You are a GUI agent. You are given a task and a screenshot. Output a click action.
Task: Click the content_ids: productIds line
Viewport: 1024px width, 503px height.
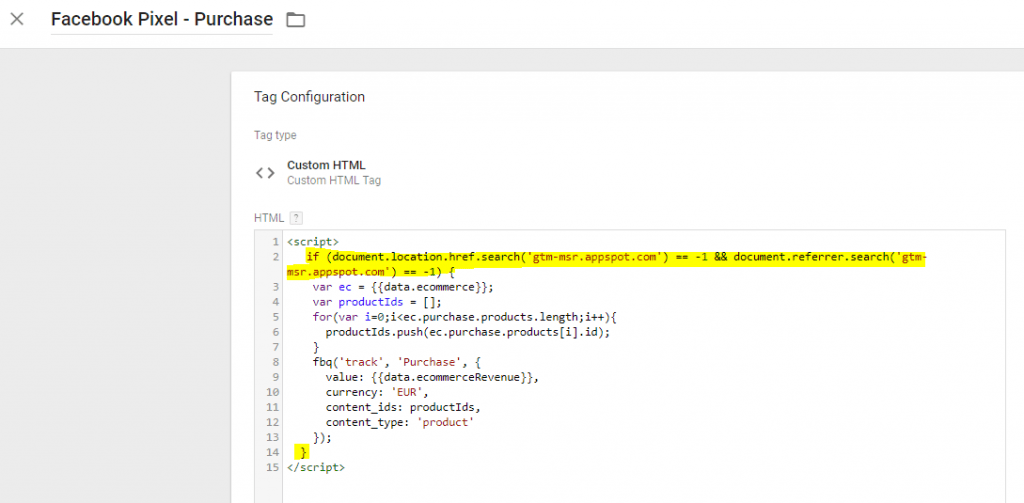[403, 407]
